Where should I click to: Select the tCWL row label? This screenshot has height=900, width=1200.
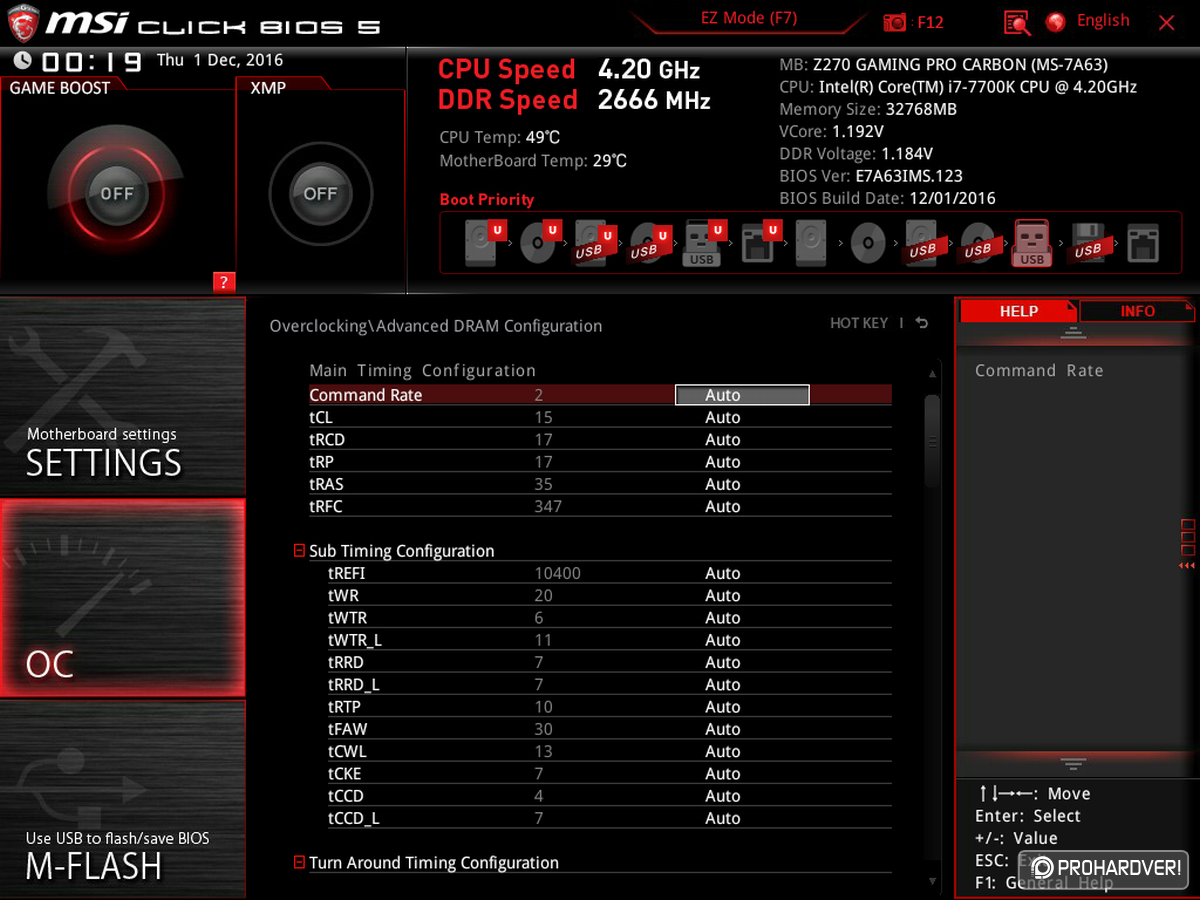pyautogui.click(x=347, y=751)
